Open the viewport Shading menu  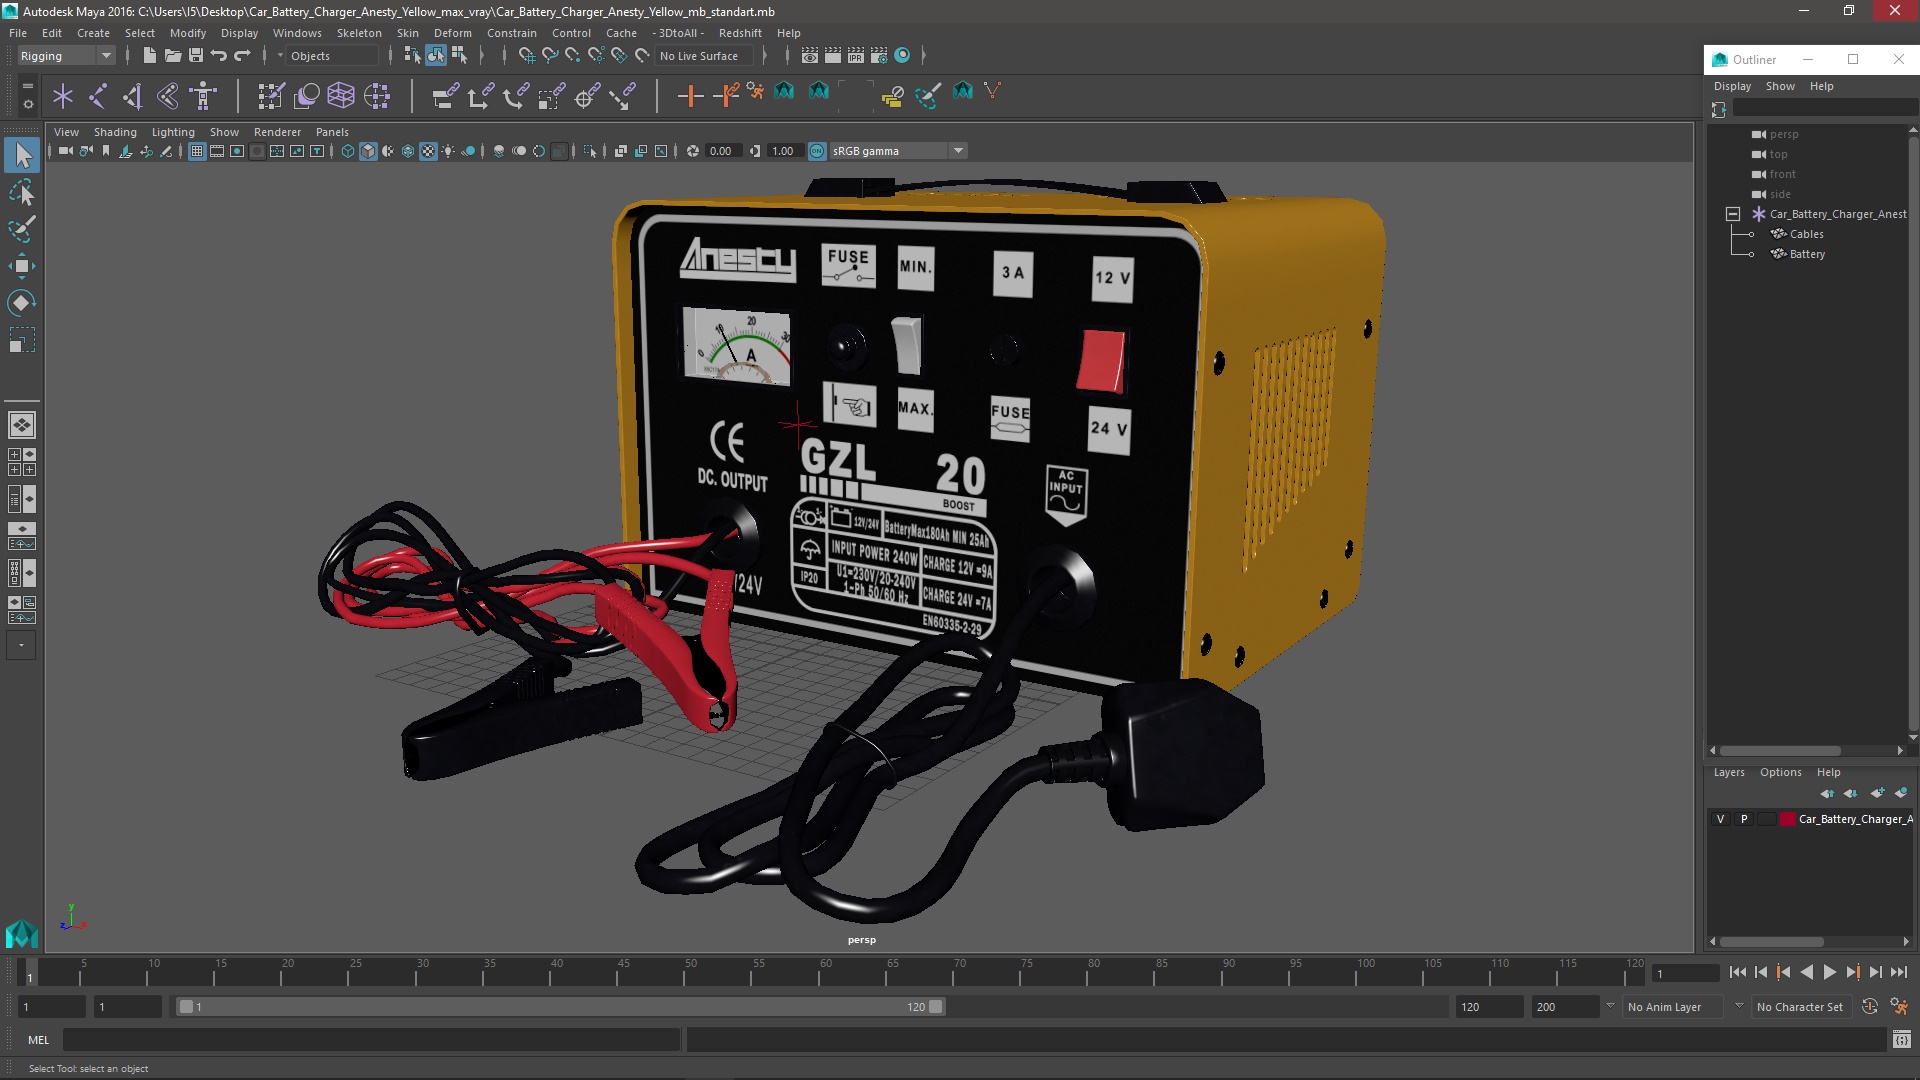115,132
